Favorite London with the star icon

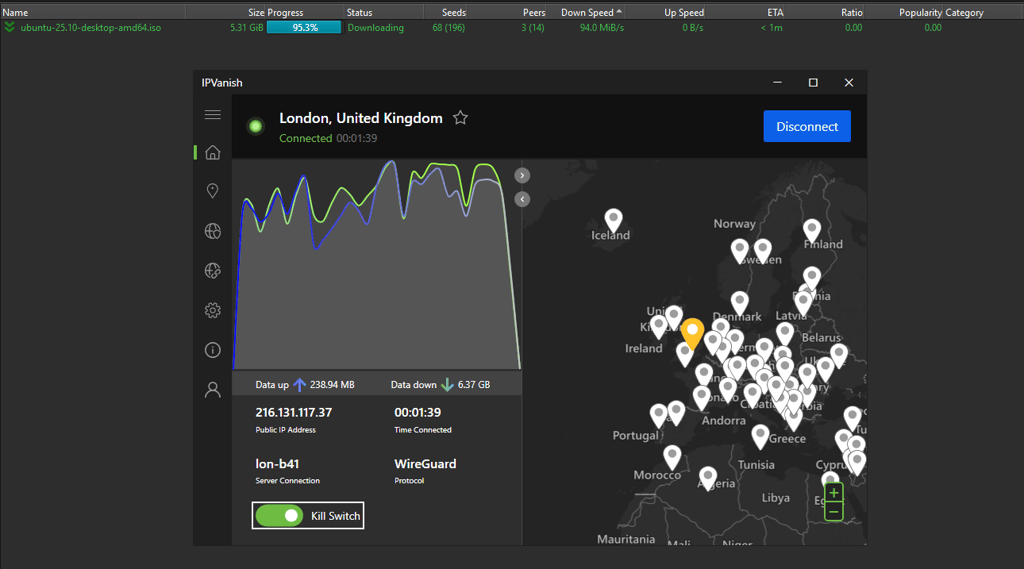[x=460, y=118]
